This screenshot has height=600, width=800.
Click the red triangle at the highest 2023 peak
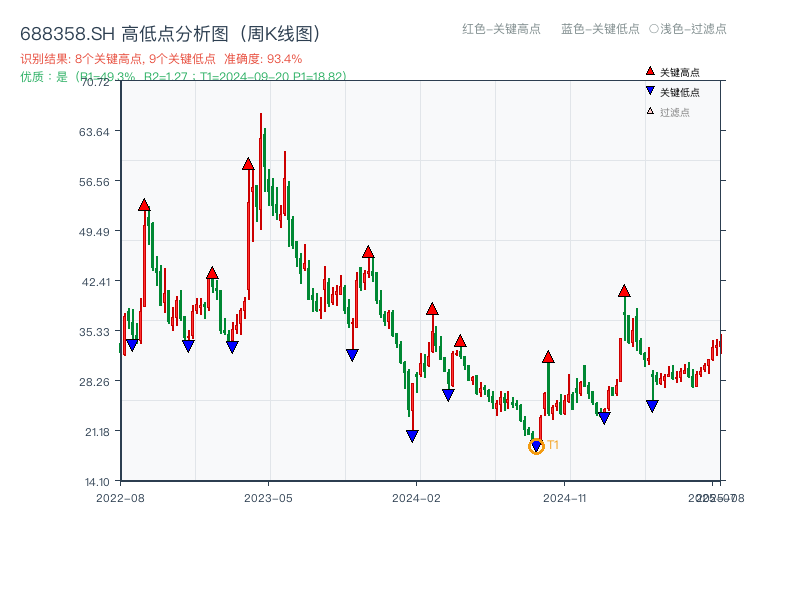246,163
